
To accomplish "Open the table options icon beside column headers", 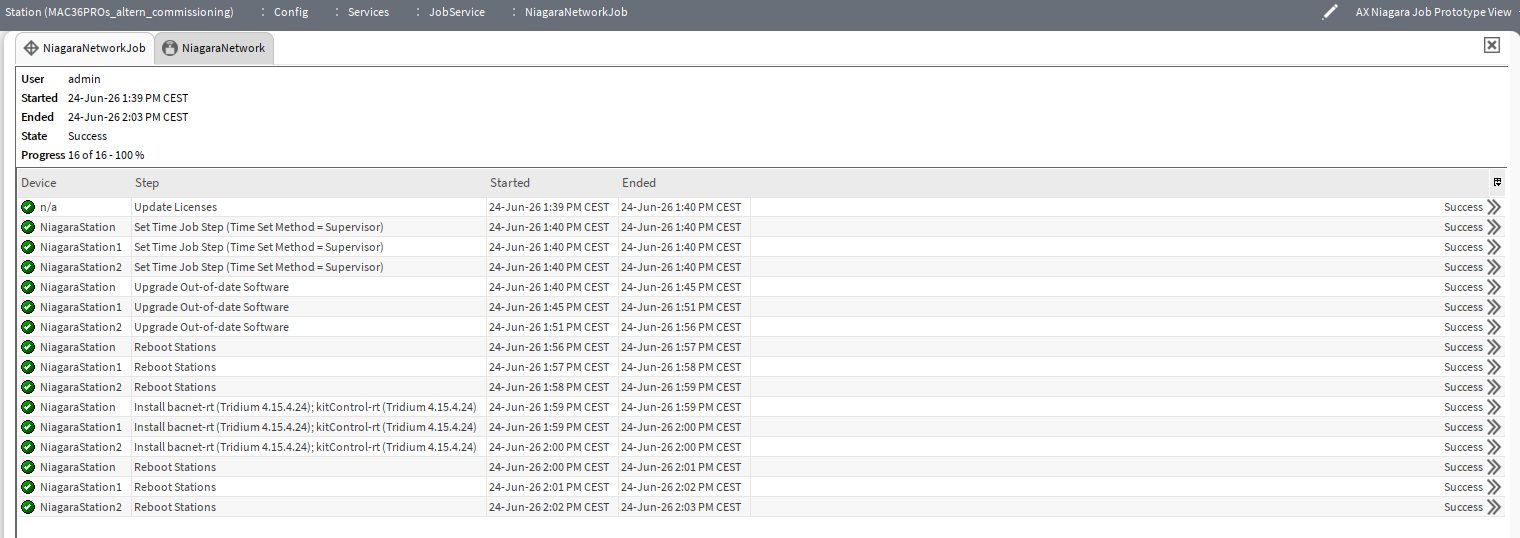I will click(x=1497, y=182).
